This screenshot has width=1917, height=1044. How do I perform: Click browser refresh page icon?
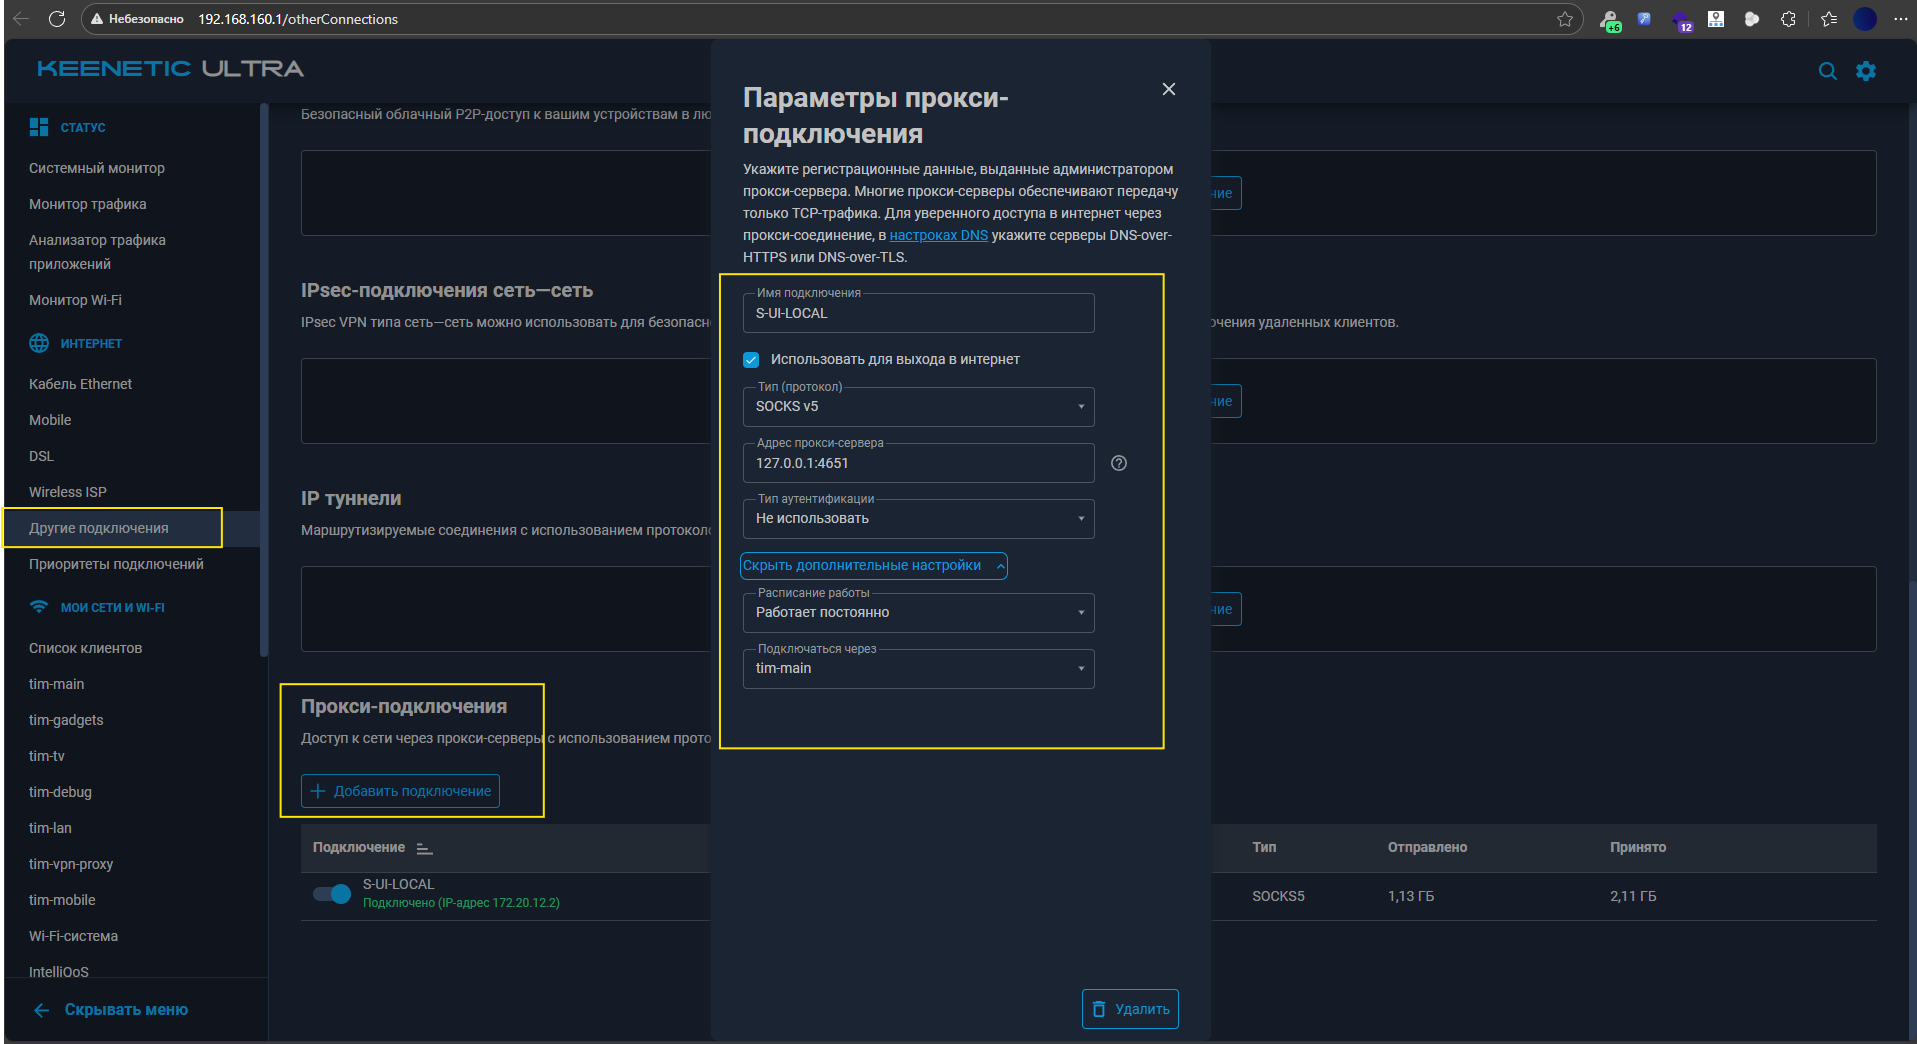click(x=57, y=19)
